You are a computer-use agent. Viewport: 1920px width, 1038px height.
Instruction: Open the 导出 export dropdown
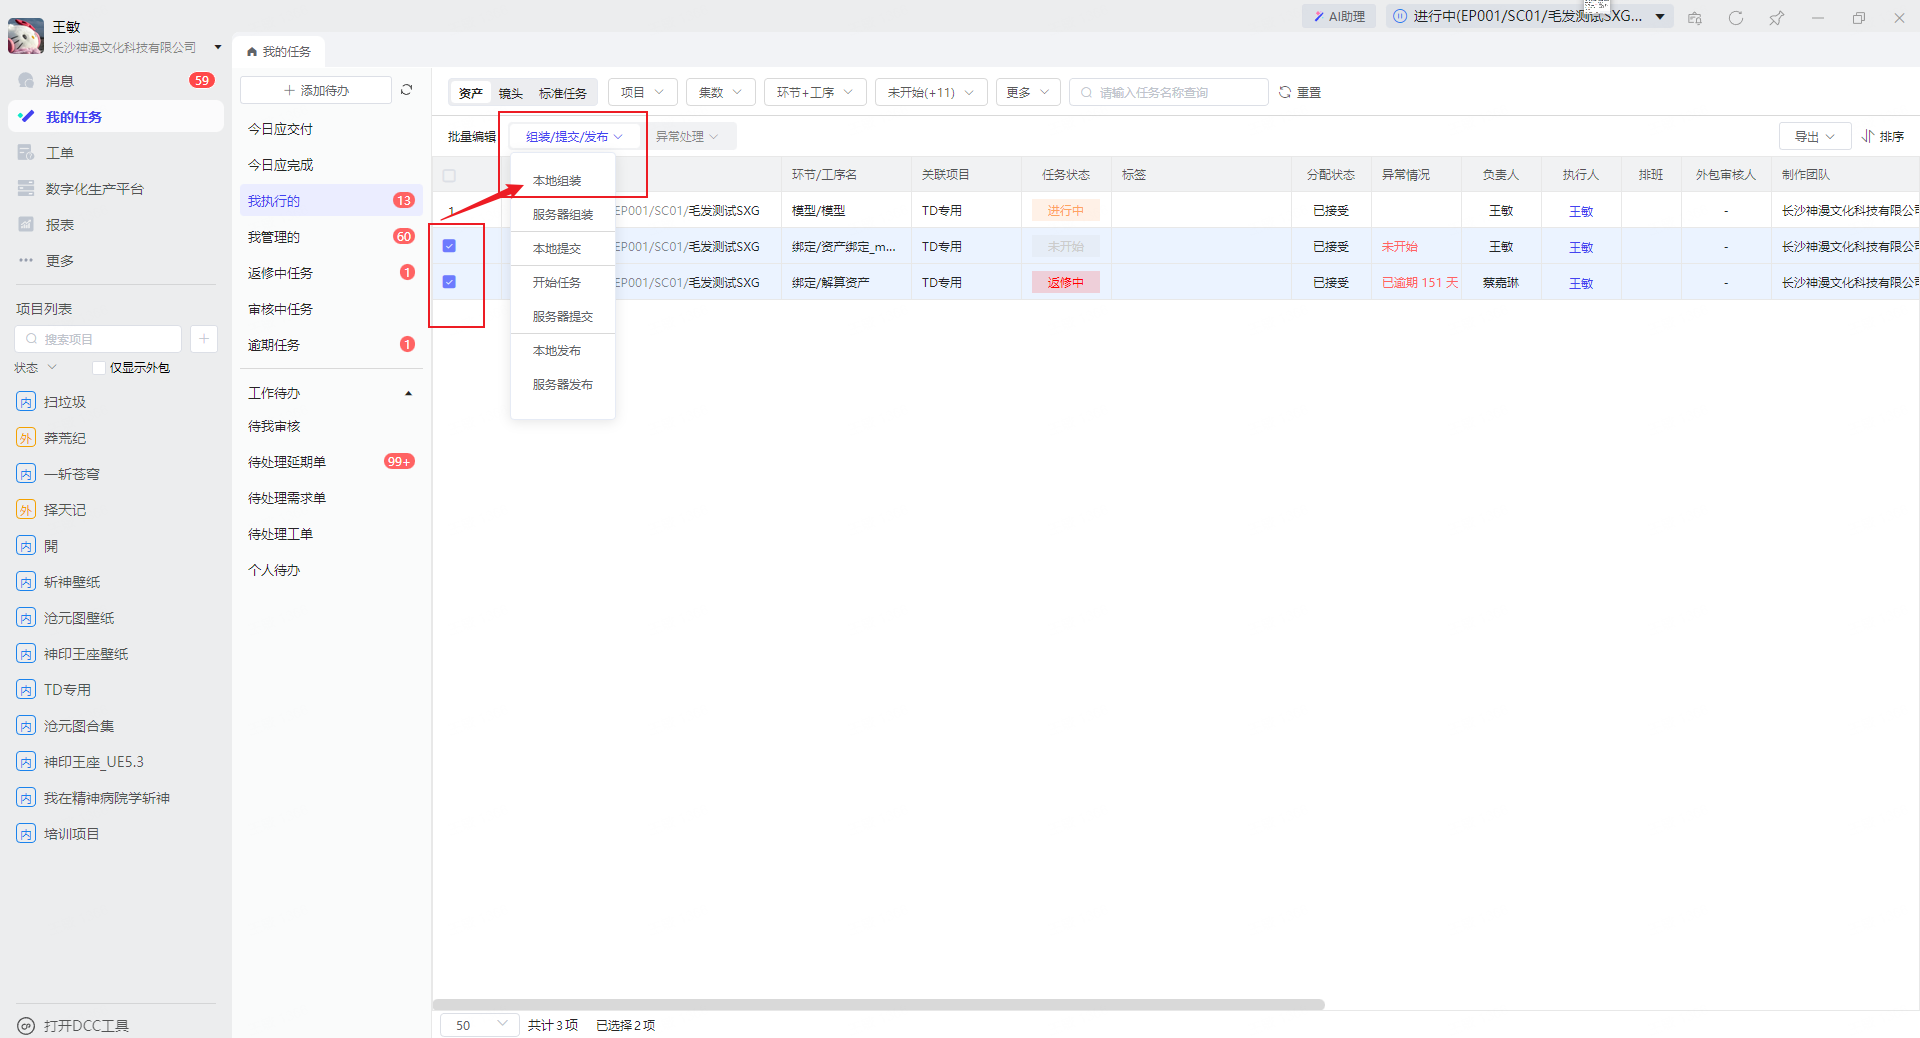click(x=1814, y=136)
